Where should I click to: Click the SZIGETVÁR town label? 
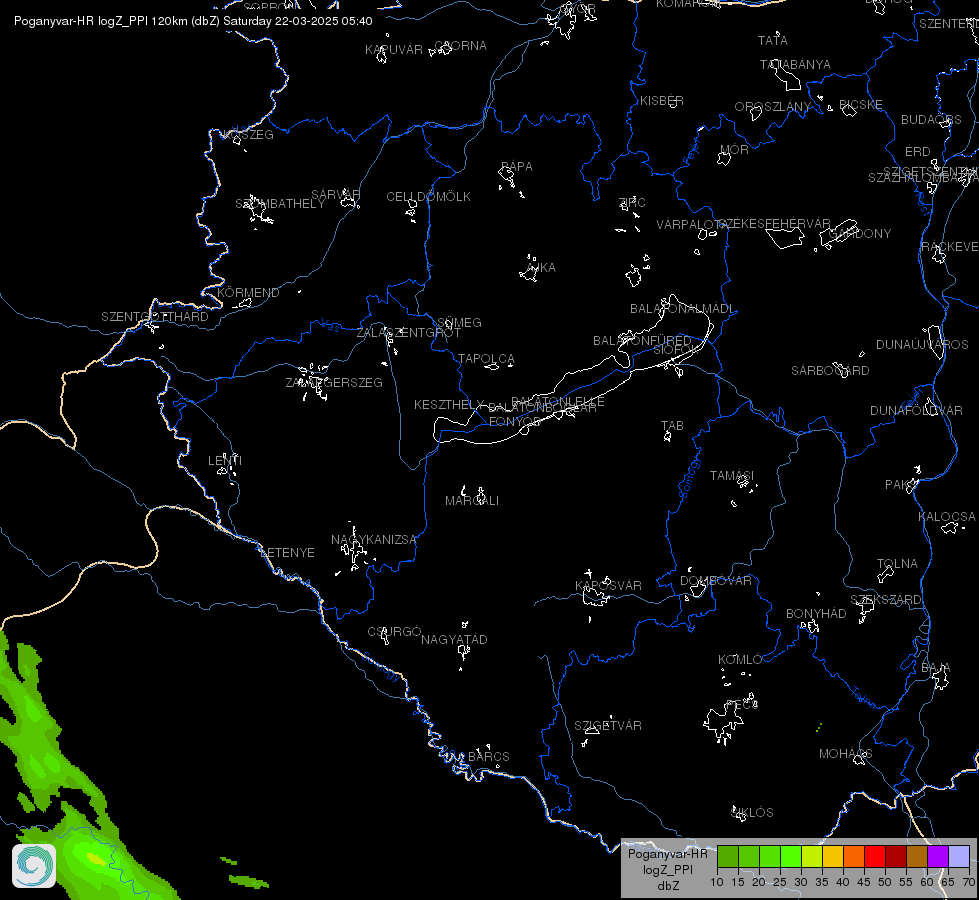tap(608, 726)
